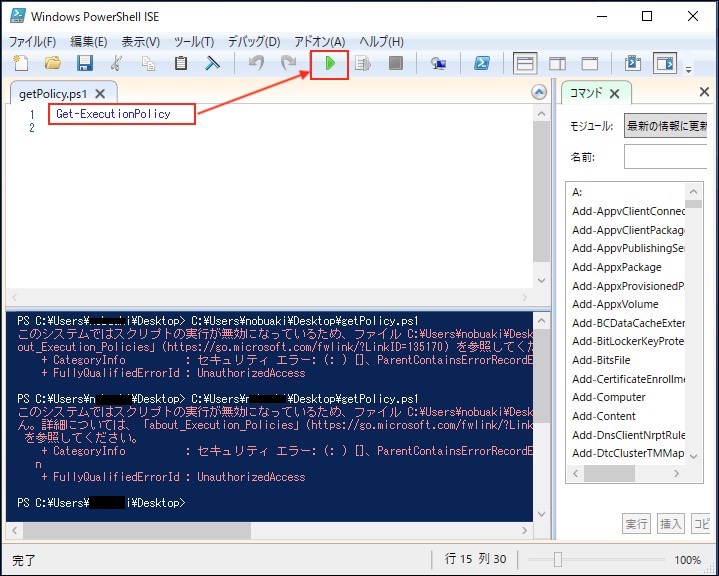Click console pane horizontal scrollbar thumb
The image size is (719, 576).
tap(137, 531)
